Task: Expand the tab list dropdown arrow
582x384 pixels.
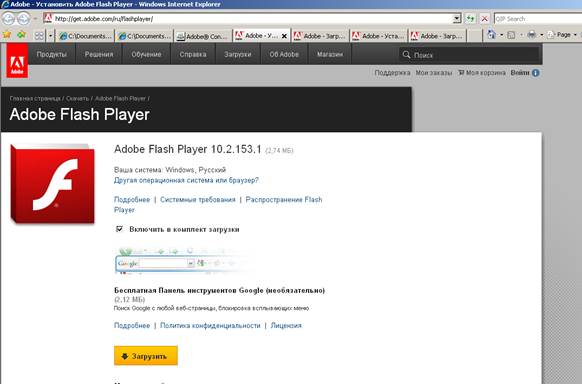Action: tap(50, 36)
